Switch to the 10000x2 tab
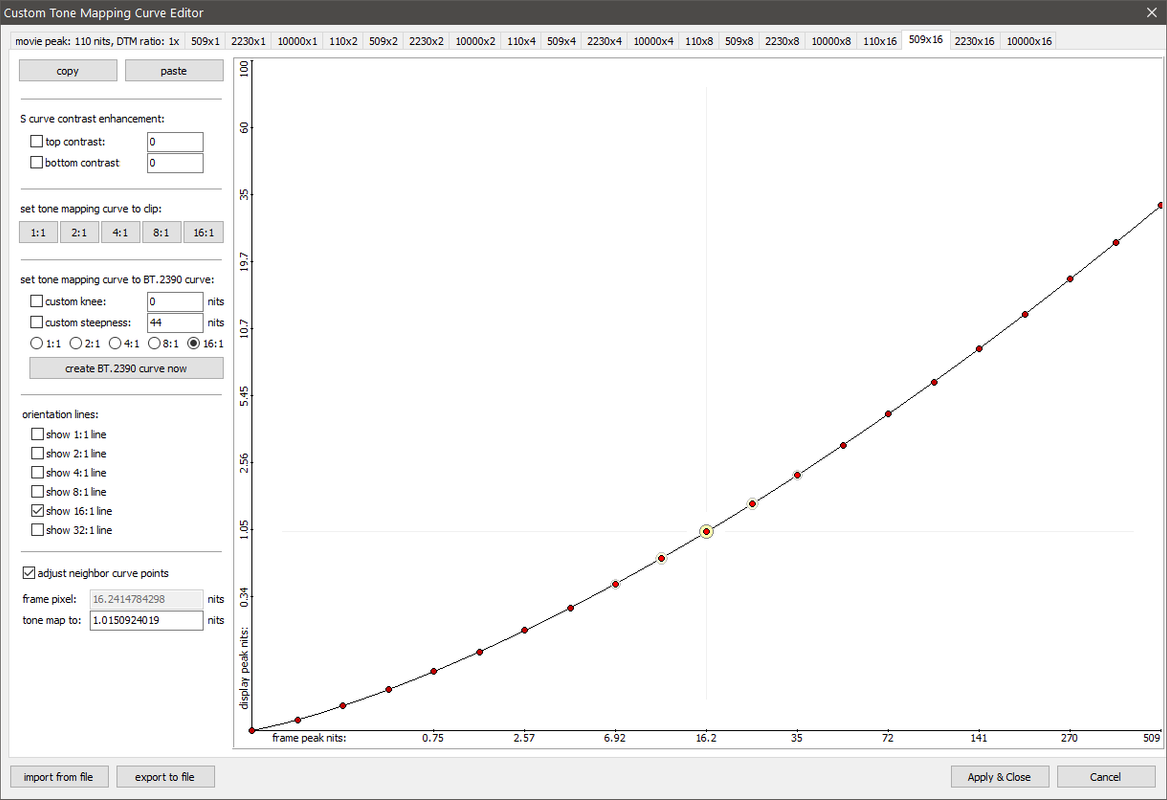Viewport: 1167px width, 800px height. (x=475, y=41)
